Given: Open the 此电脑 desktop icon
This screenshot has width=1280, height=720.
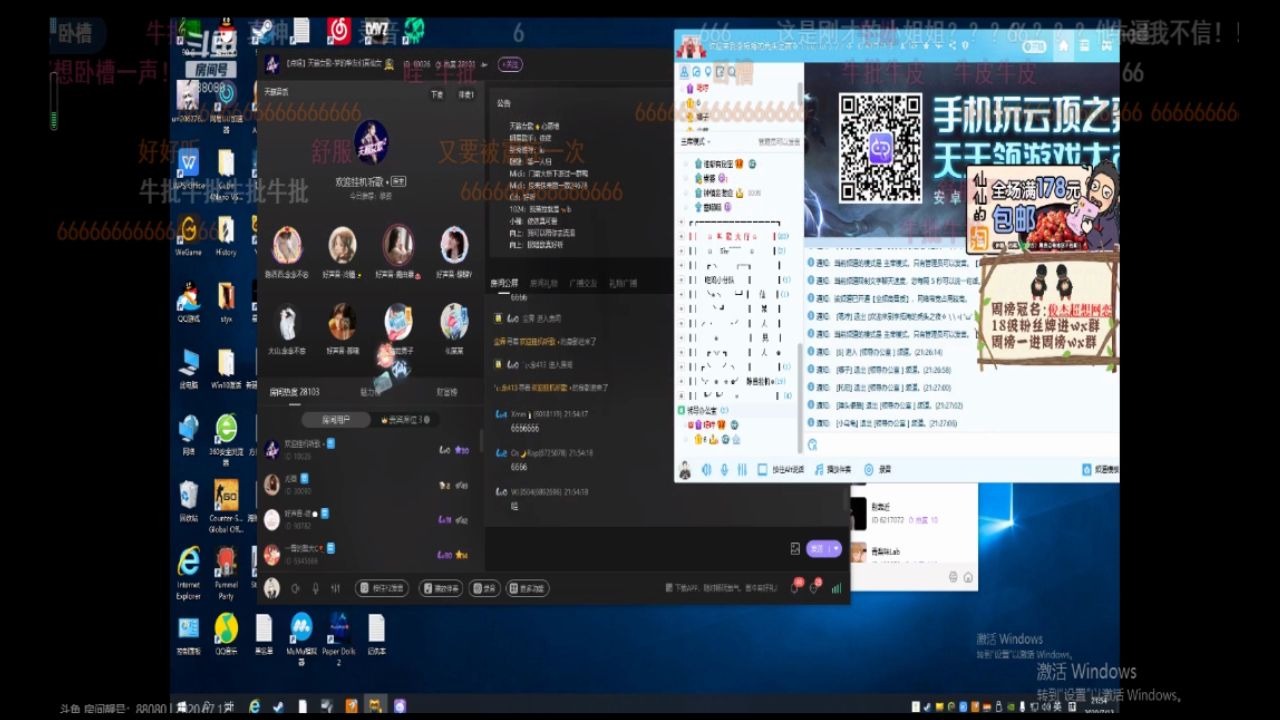Looking at the screenshot, I should coord(188,368).
